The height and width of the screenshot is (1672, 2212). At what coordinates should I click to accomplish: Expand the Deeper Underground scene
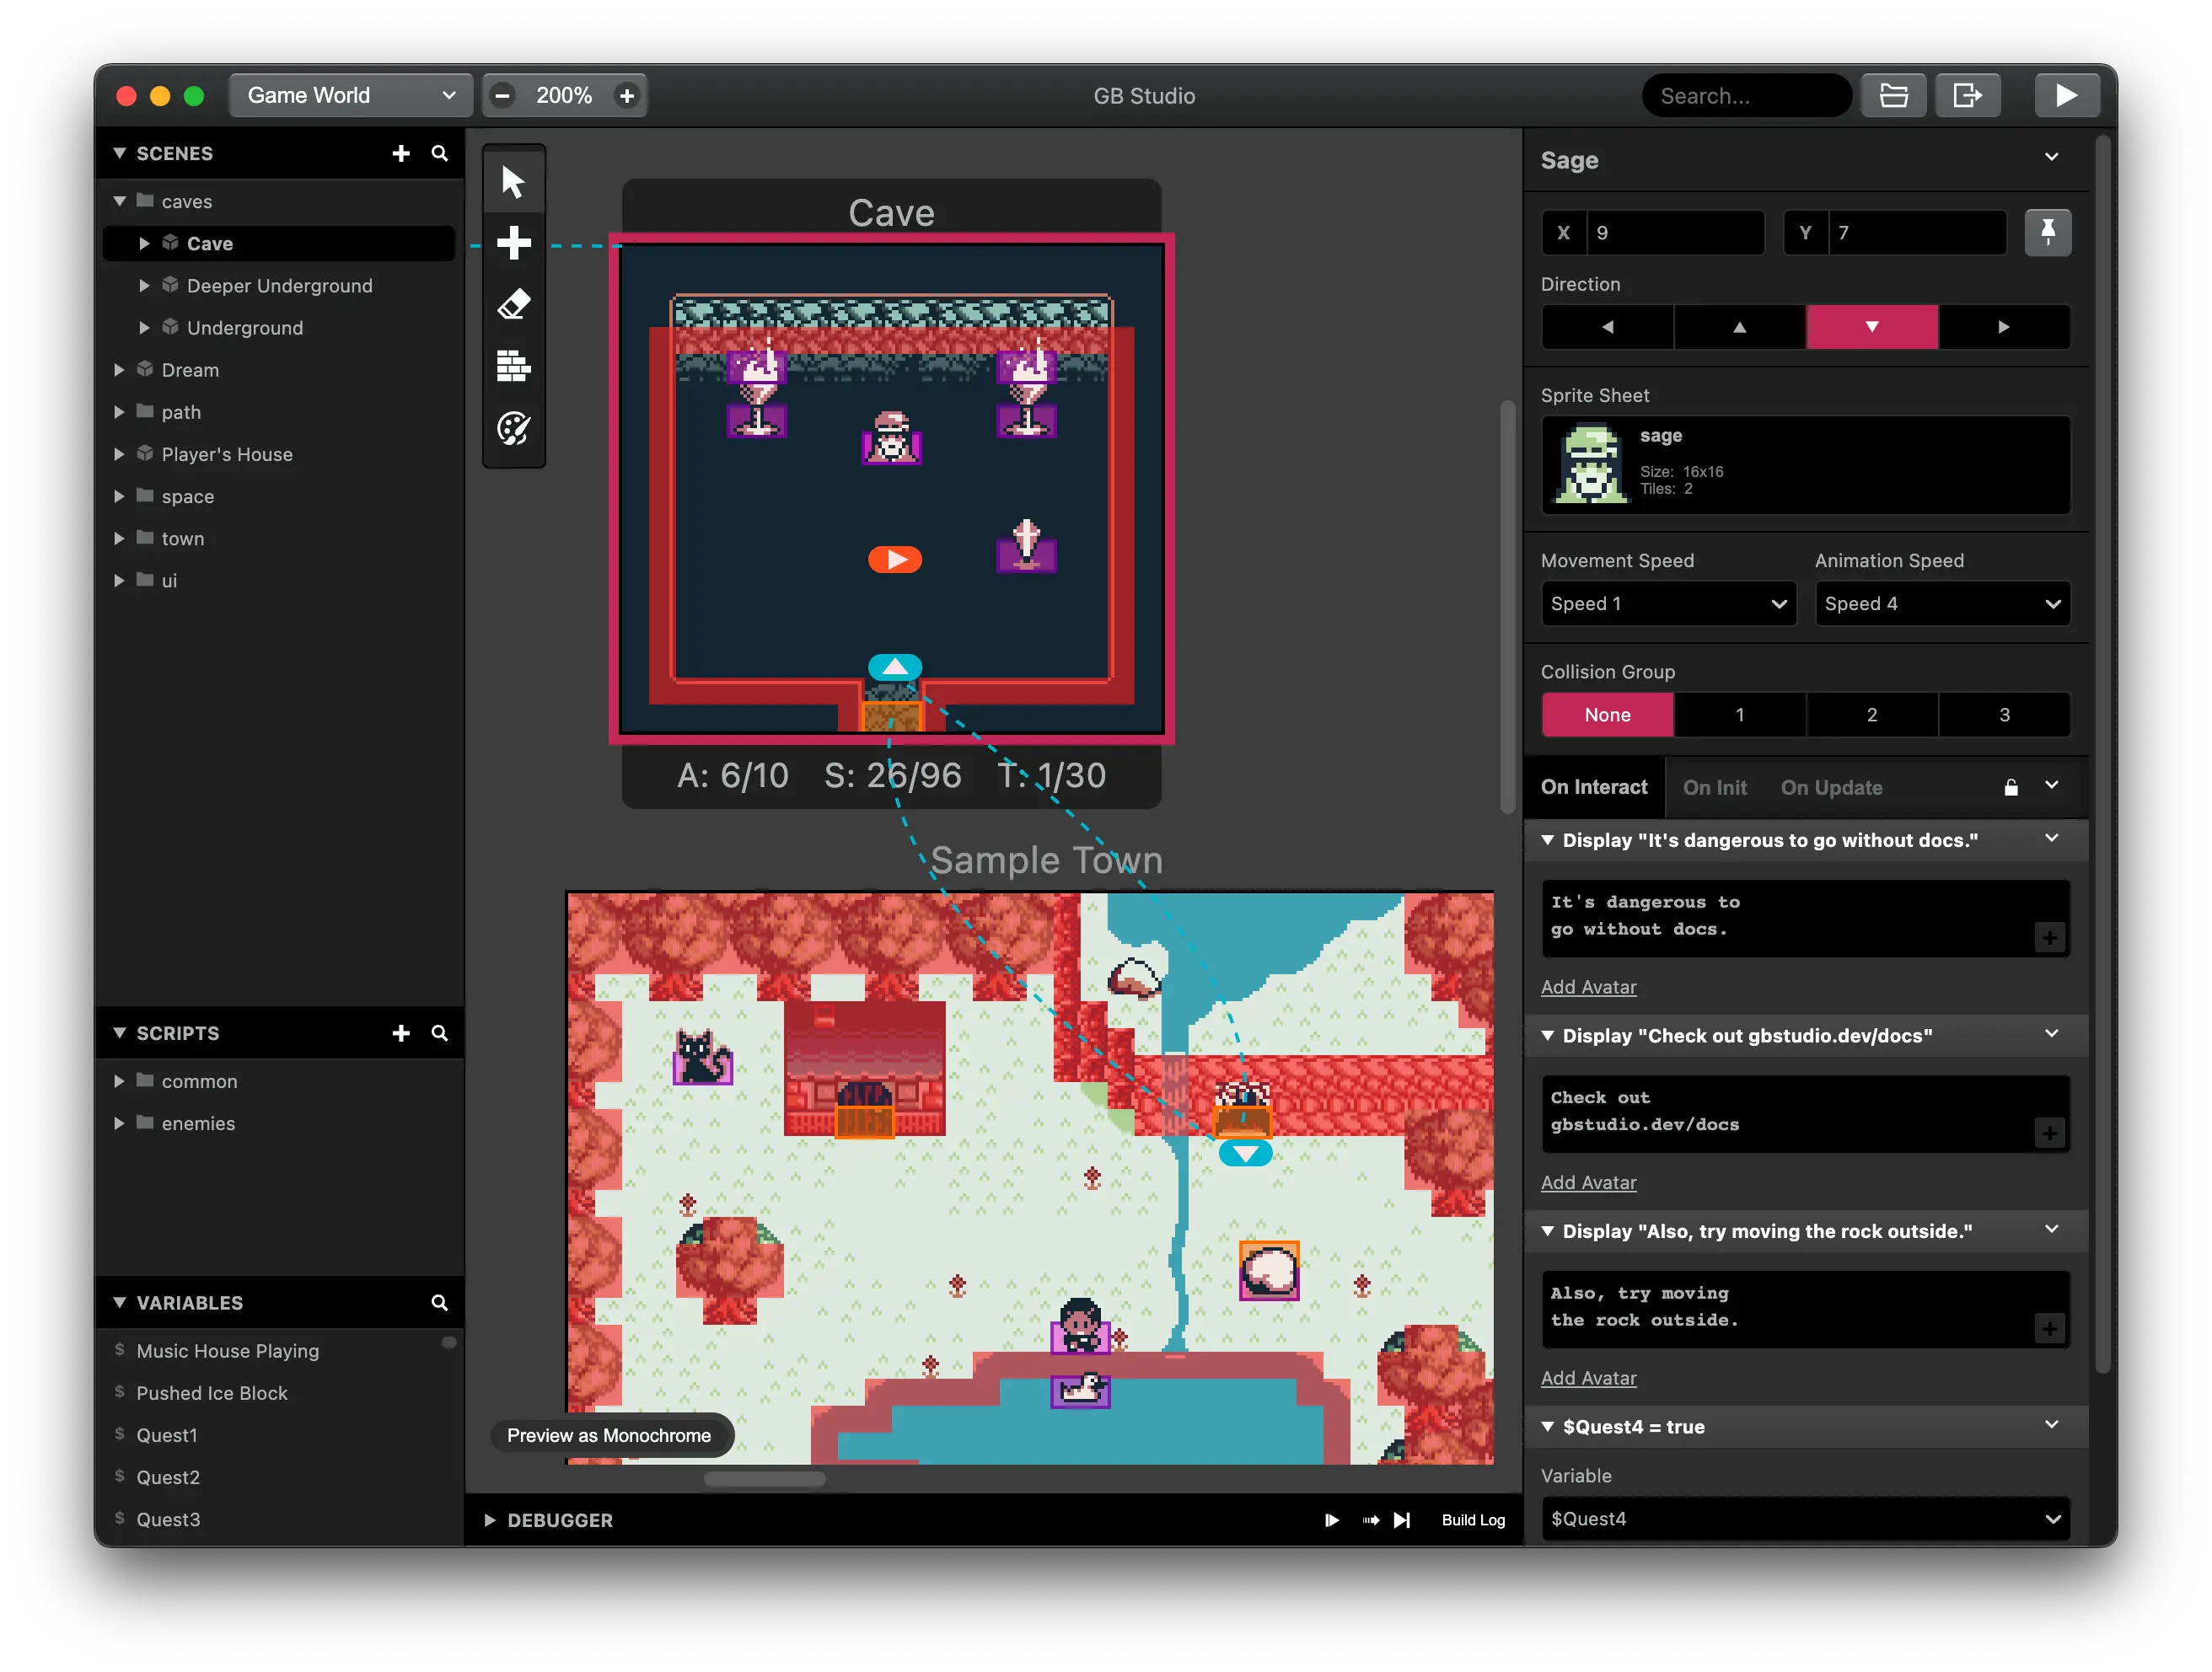pyautogui.click(x=144, y=286)
